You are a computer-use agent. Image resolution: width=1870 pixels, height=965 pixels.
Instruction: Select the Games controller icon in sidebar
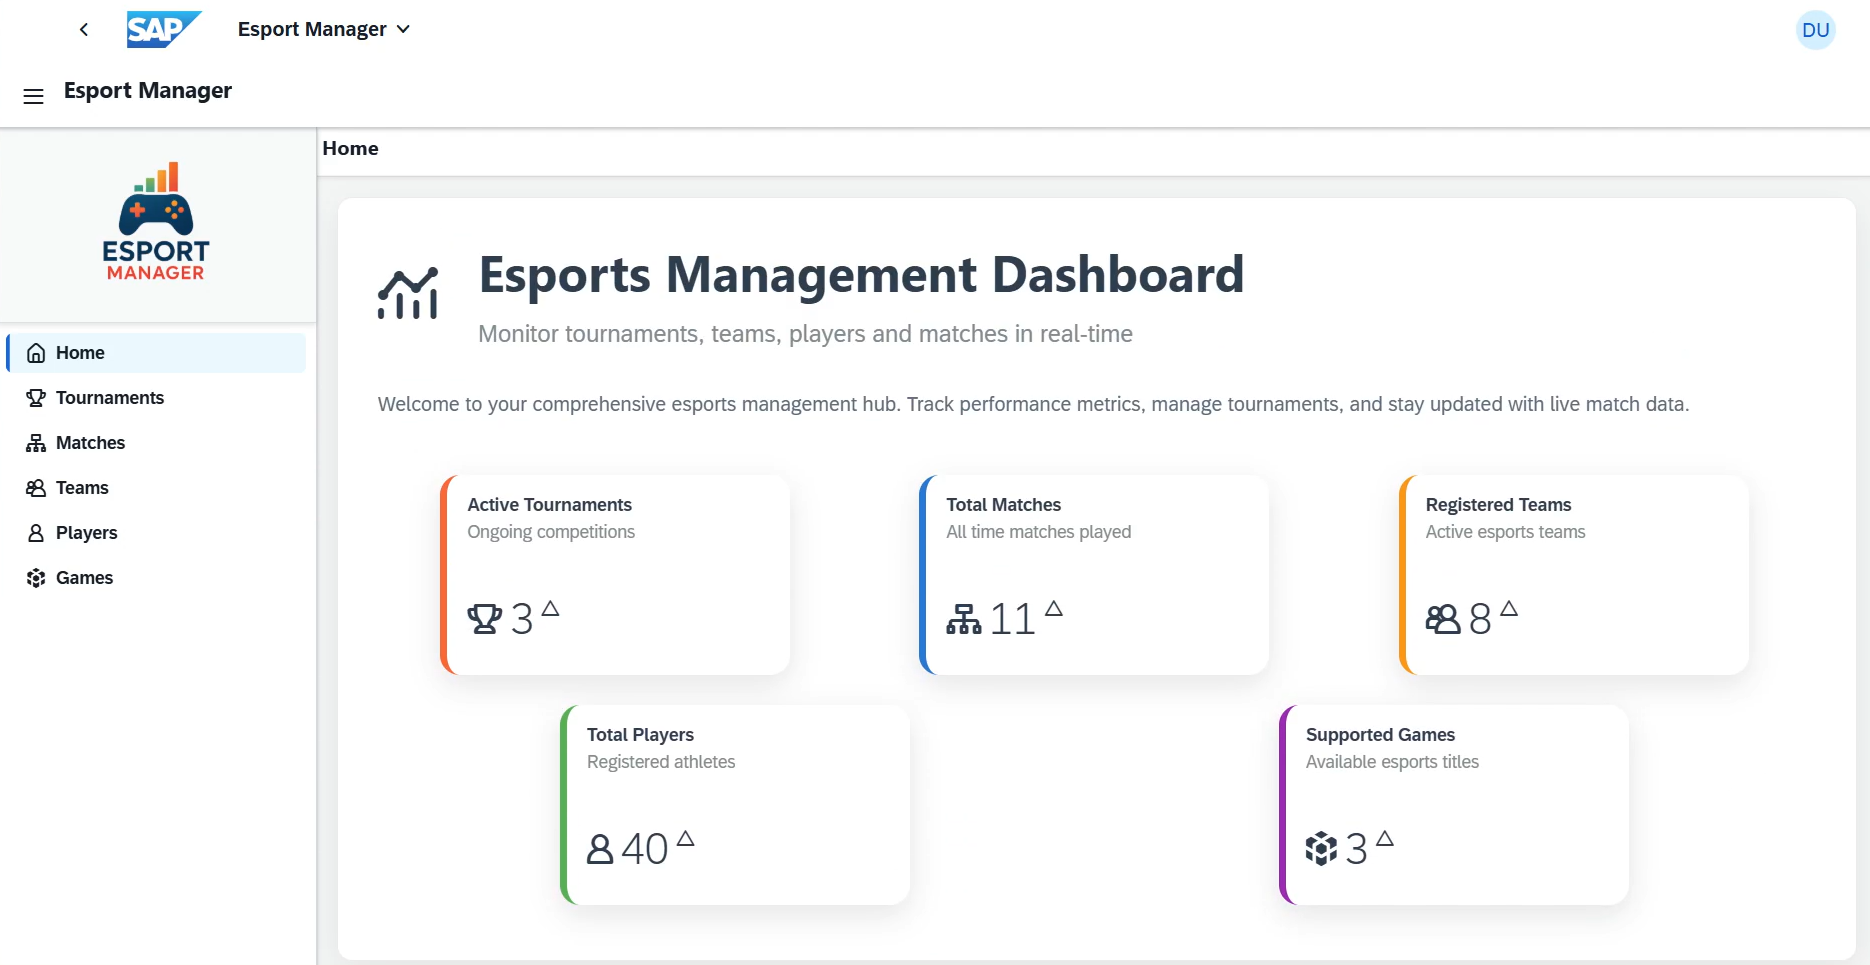coord(35,577)
